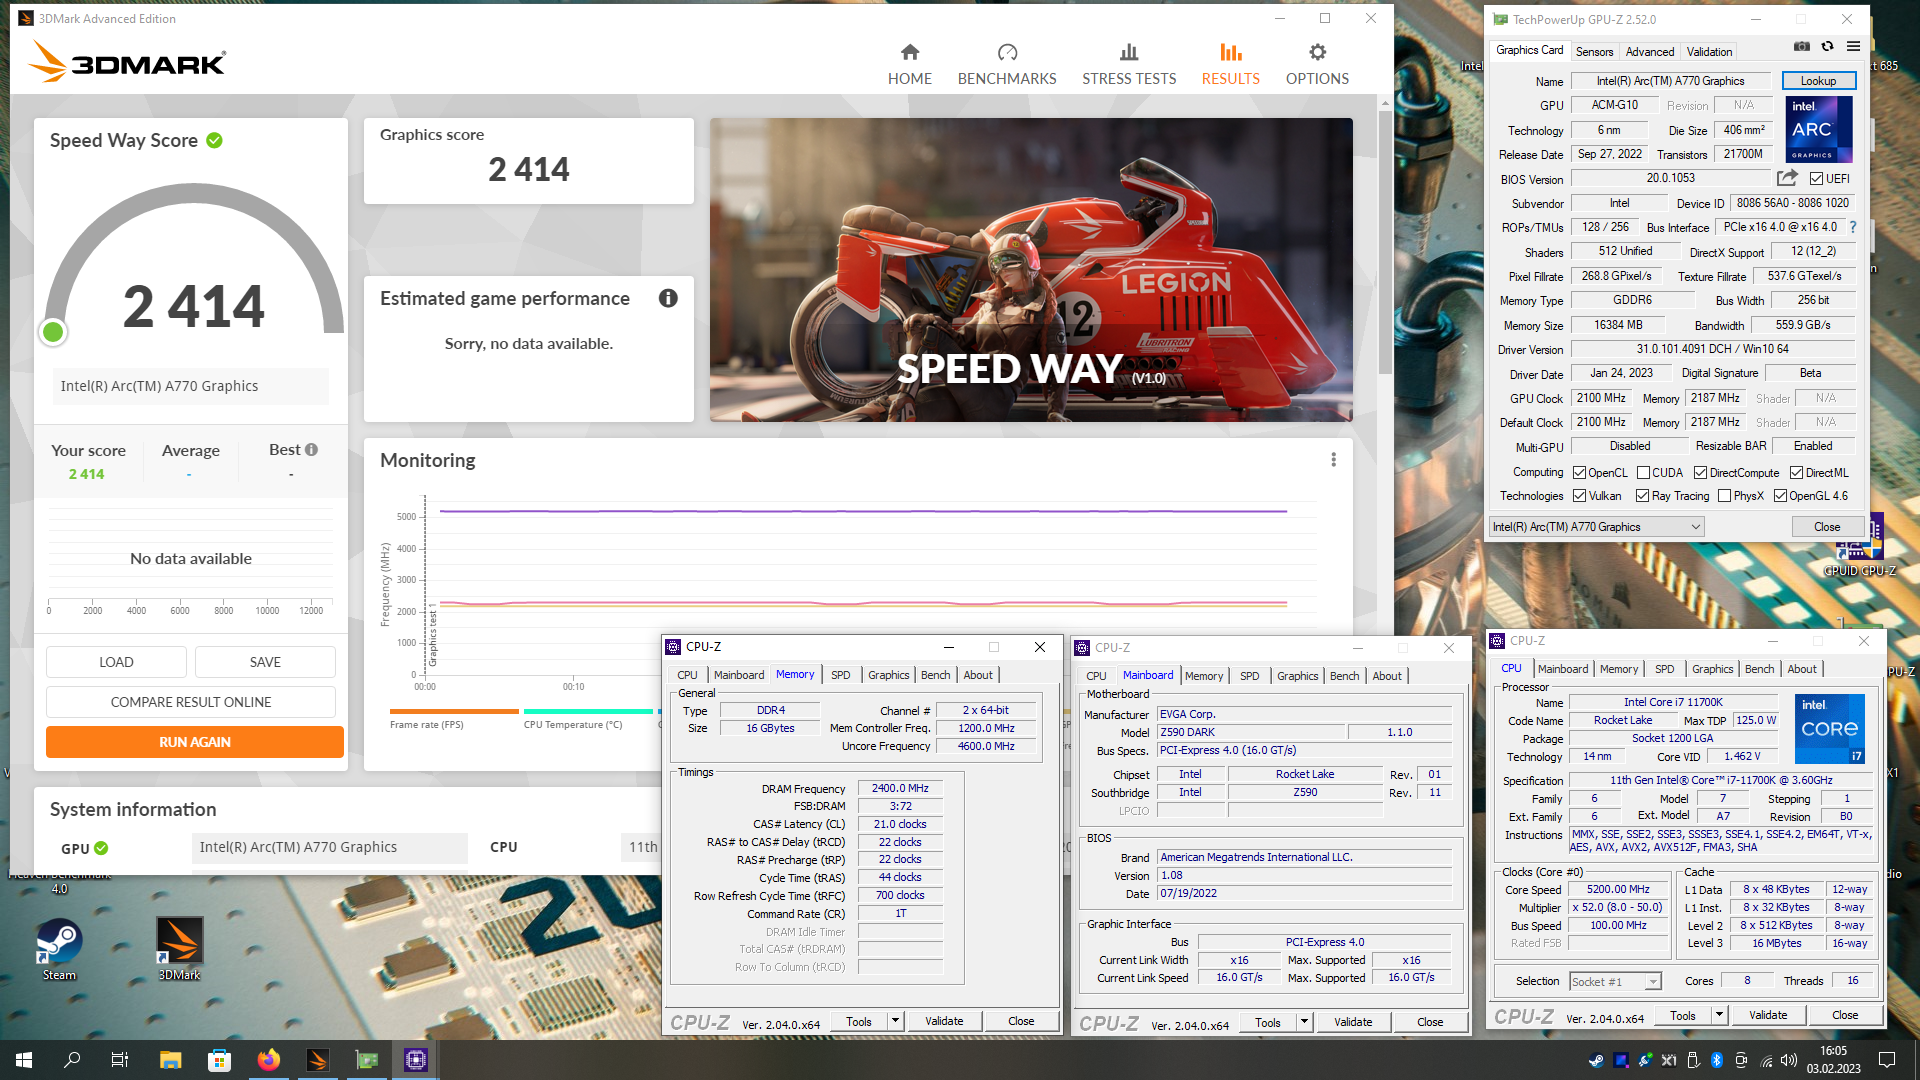The image size is (1920, 1080).
Task: Click Graphics score card value 2 414
Action: click(528, 170)
